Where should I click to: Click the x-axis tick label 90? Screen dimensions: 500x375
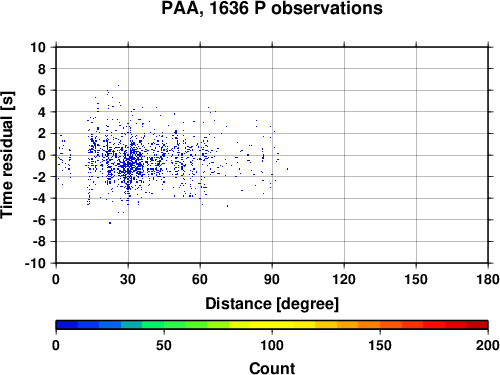(272, 279)
